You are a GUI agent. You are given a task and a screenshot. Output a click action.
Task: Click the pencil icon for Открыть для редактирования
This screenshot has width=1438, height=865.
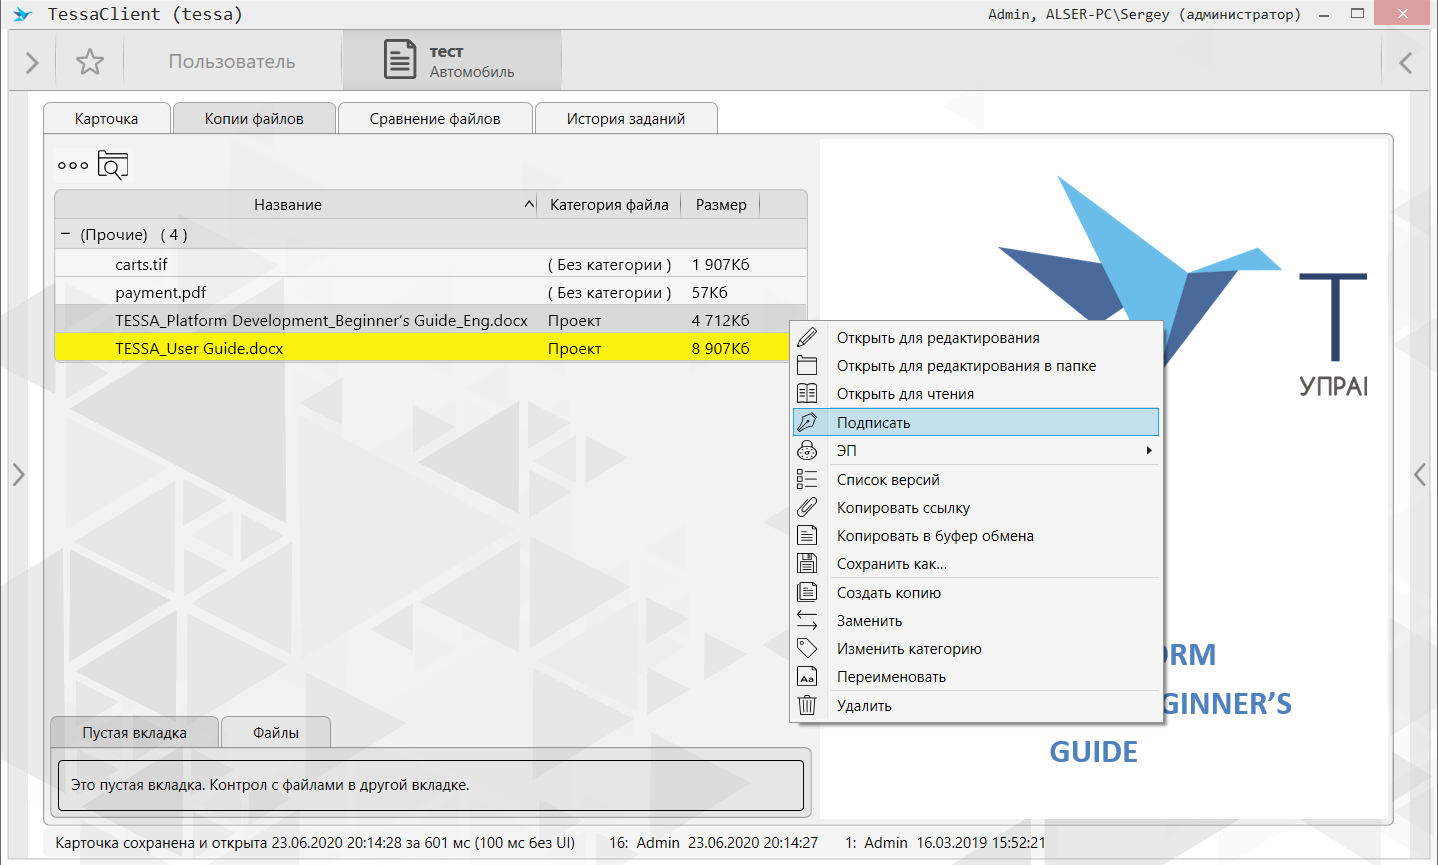tap(807, 337)
